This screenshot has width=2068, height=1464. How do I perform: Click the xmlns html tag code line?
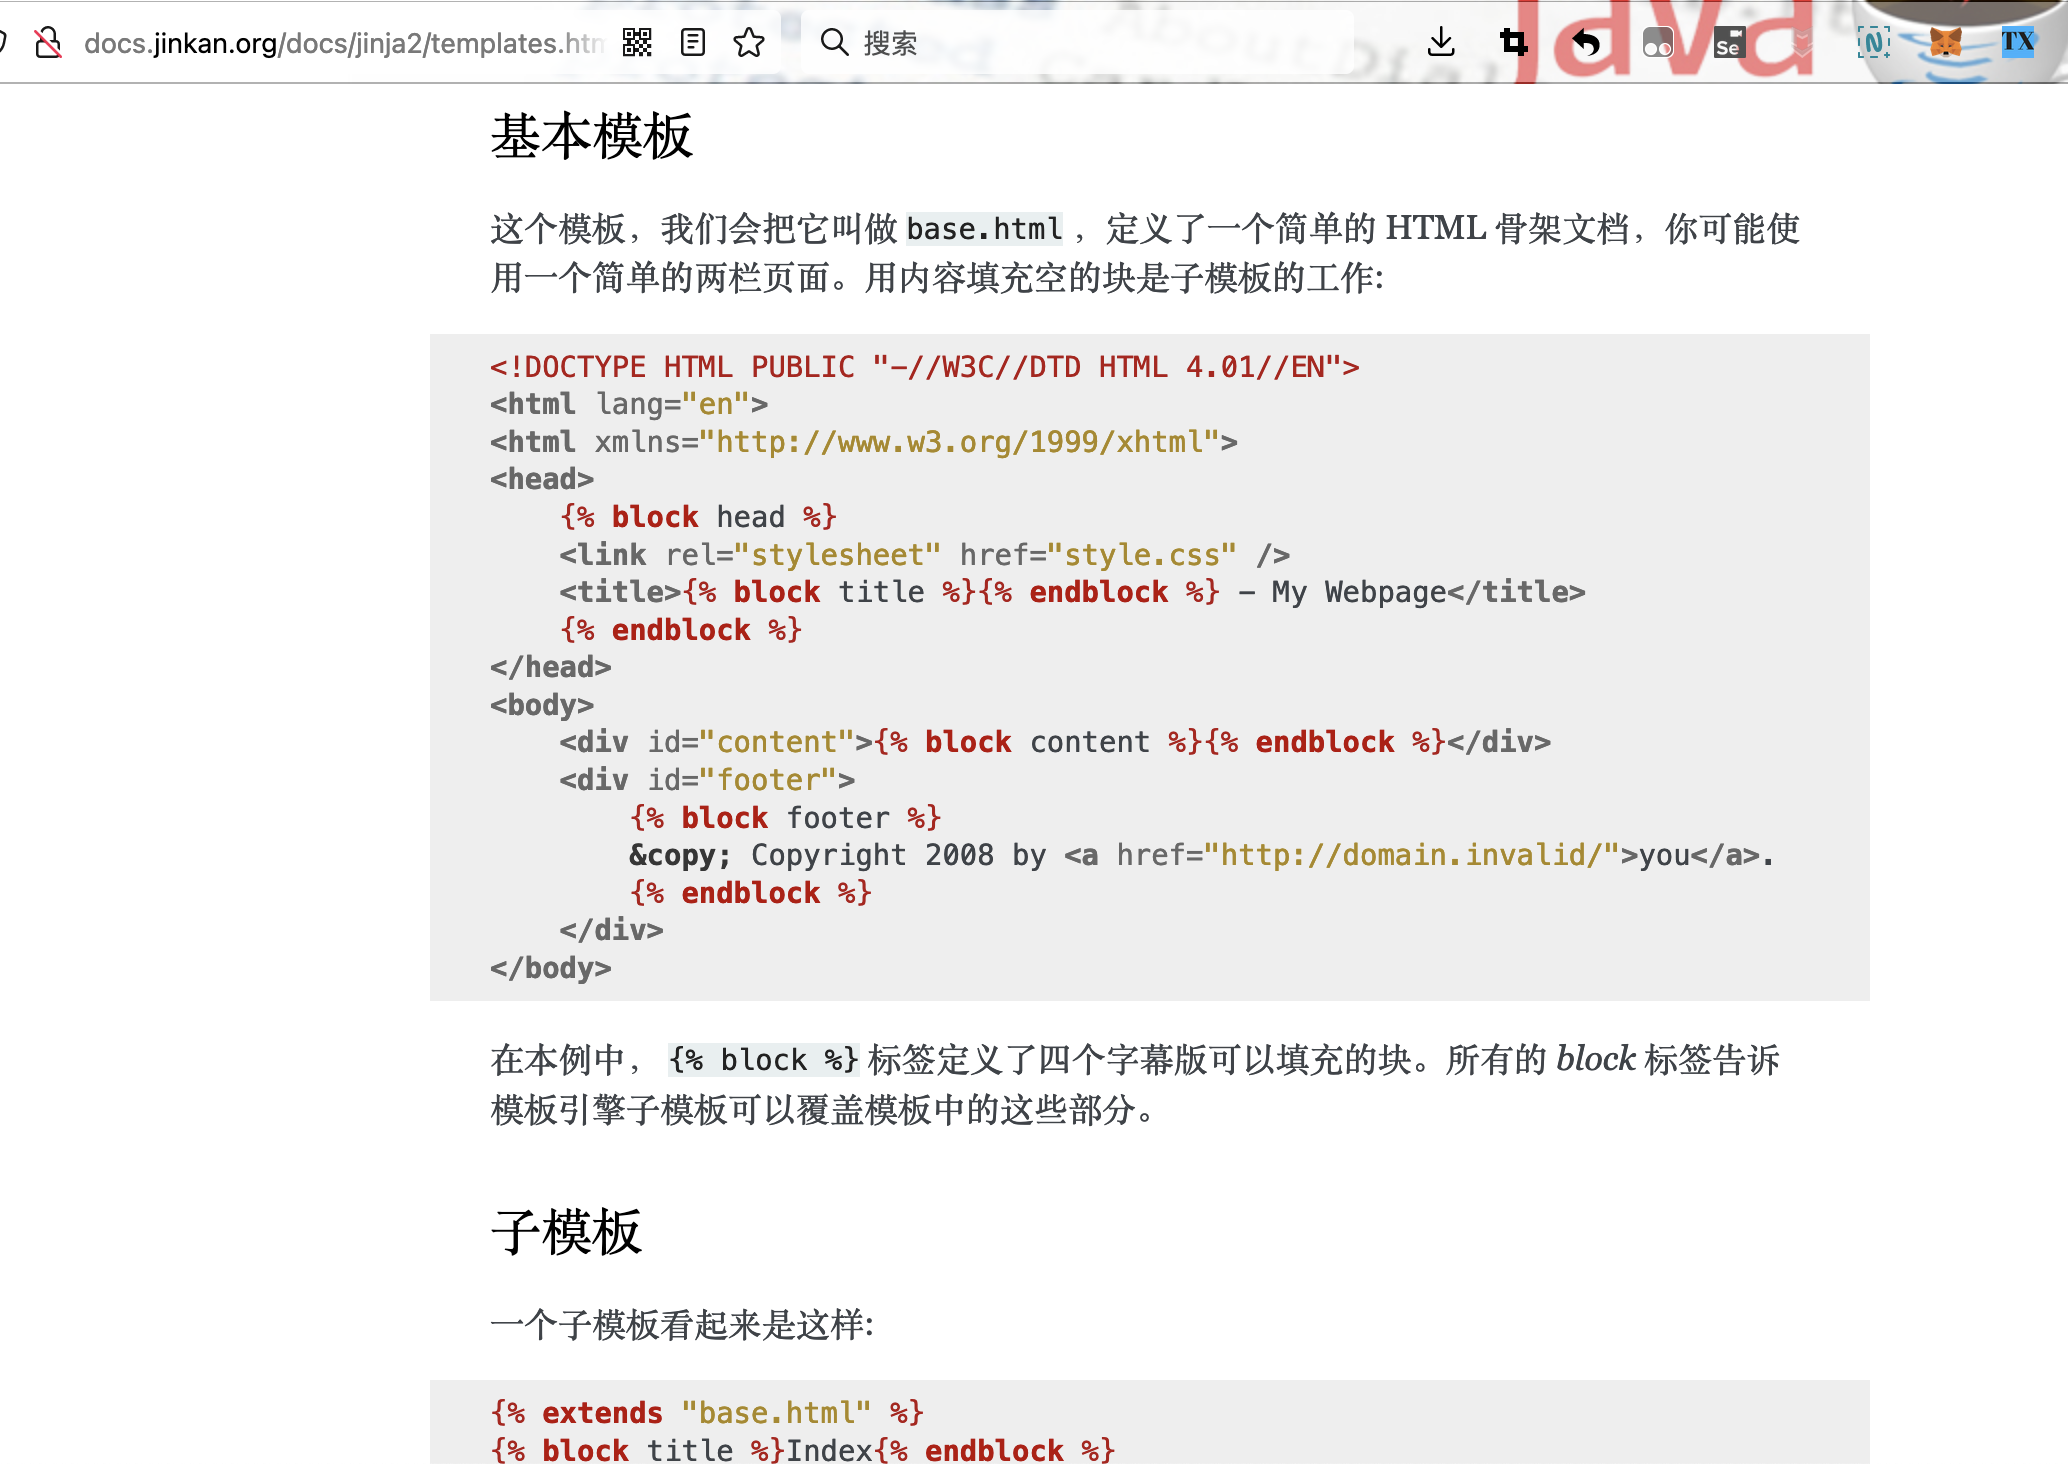click(x=864, y=442)
